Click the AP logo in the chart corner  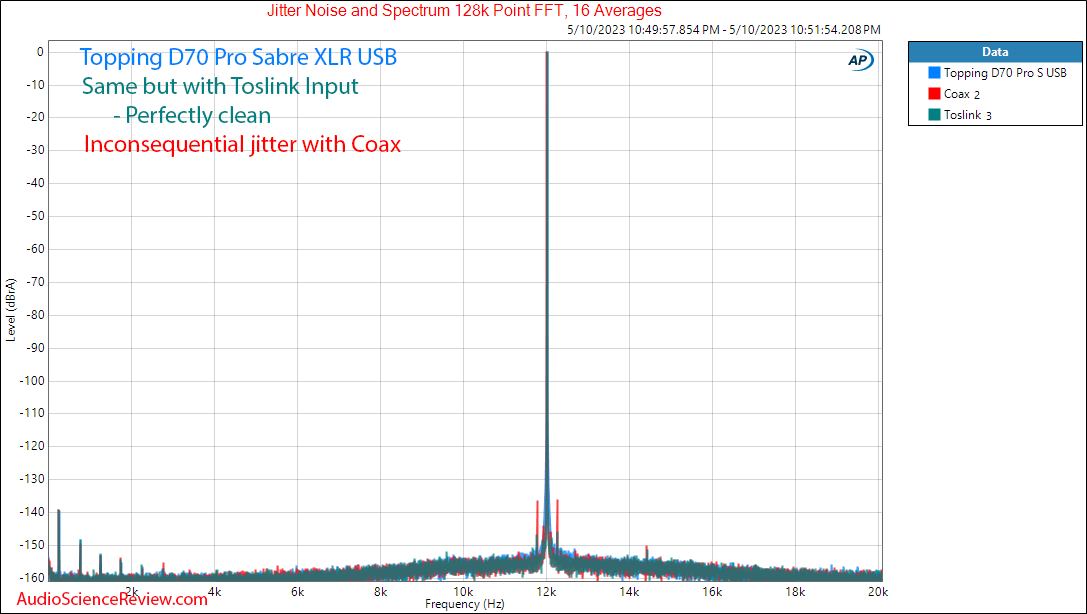(x=860, y=60)
